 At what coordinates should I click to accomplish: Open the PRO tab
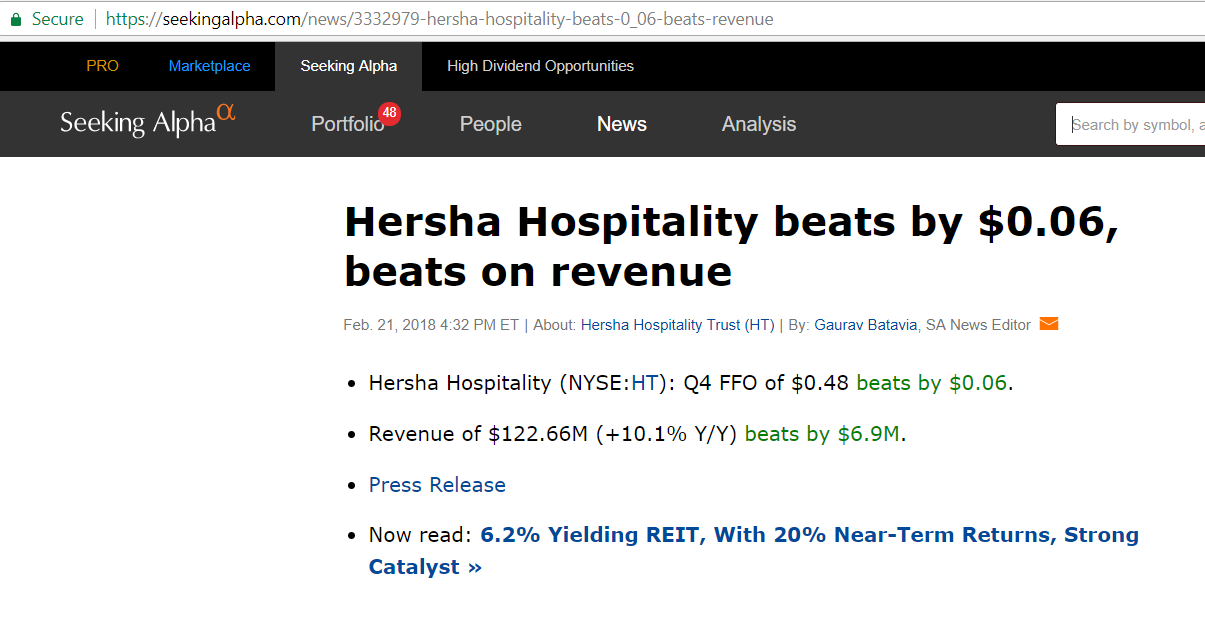click(102, 66)
